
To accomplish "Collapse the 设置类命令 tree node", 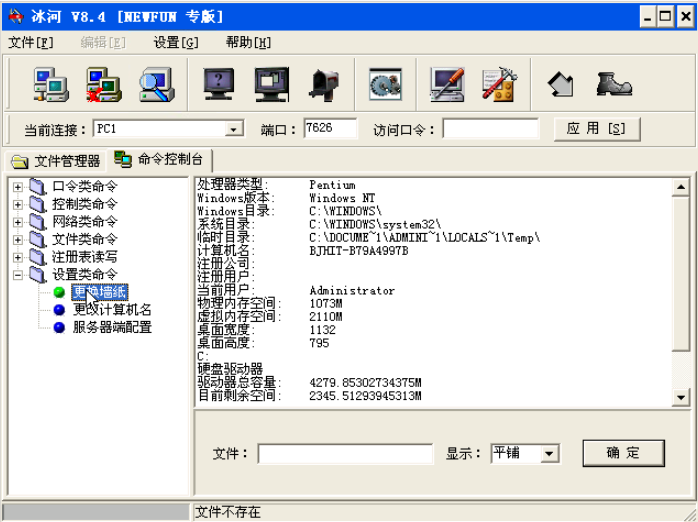I will 18,275.
